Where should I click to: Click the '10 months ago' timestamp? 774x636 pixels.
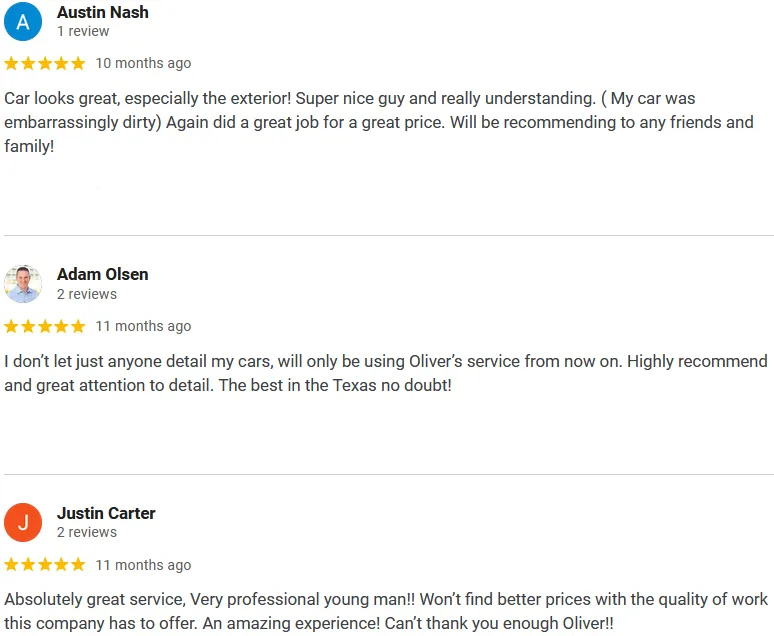(143, 63)
